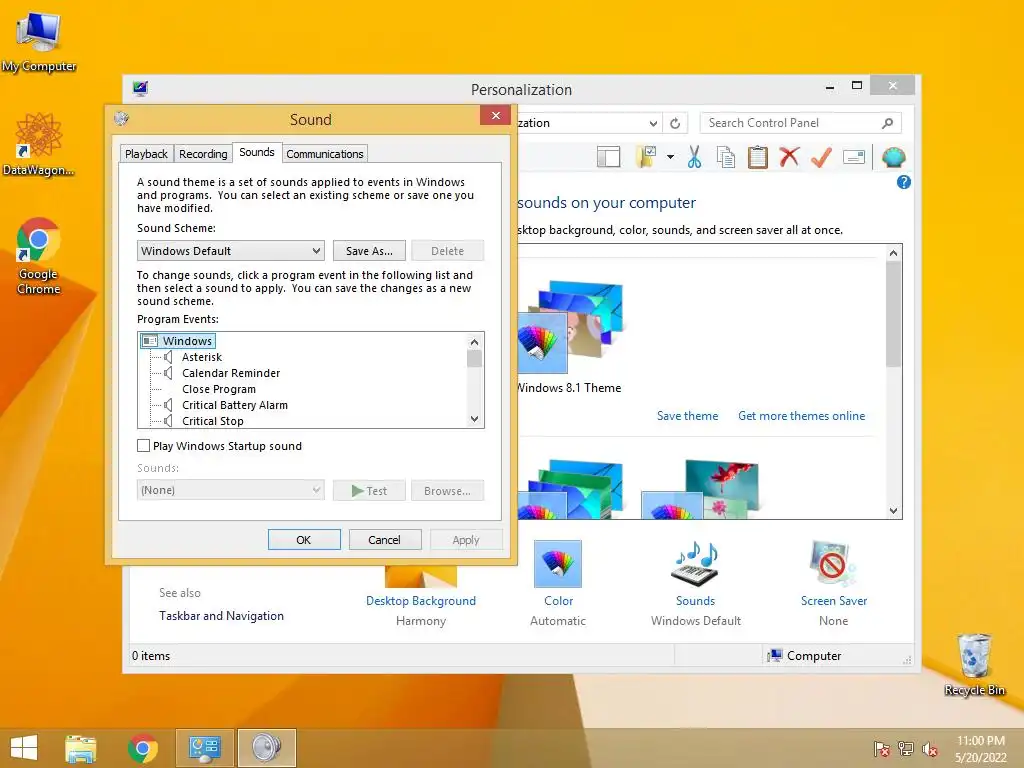Enable Play Windows Startup sound checkbox
The height and width of the screenshot is (768, 1024).
pyautogui.click(x=144, y=445)
